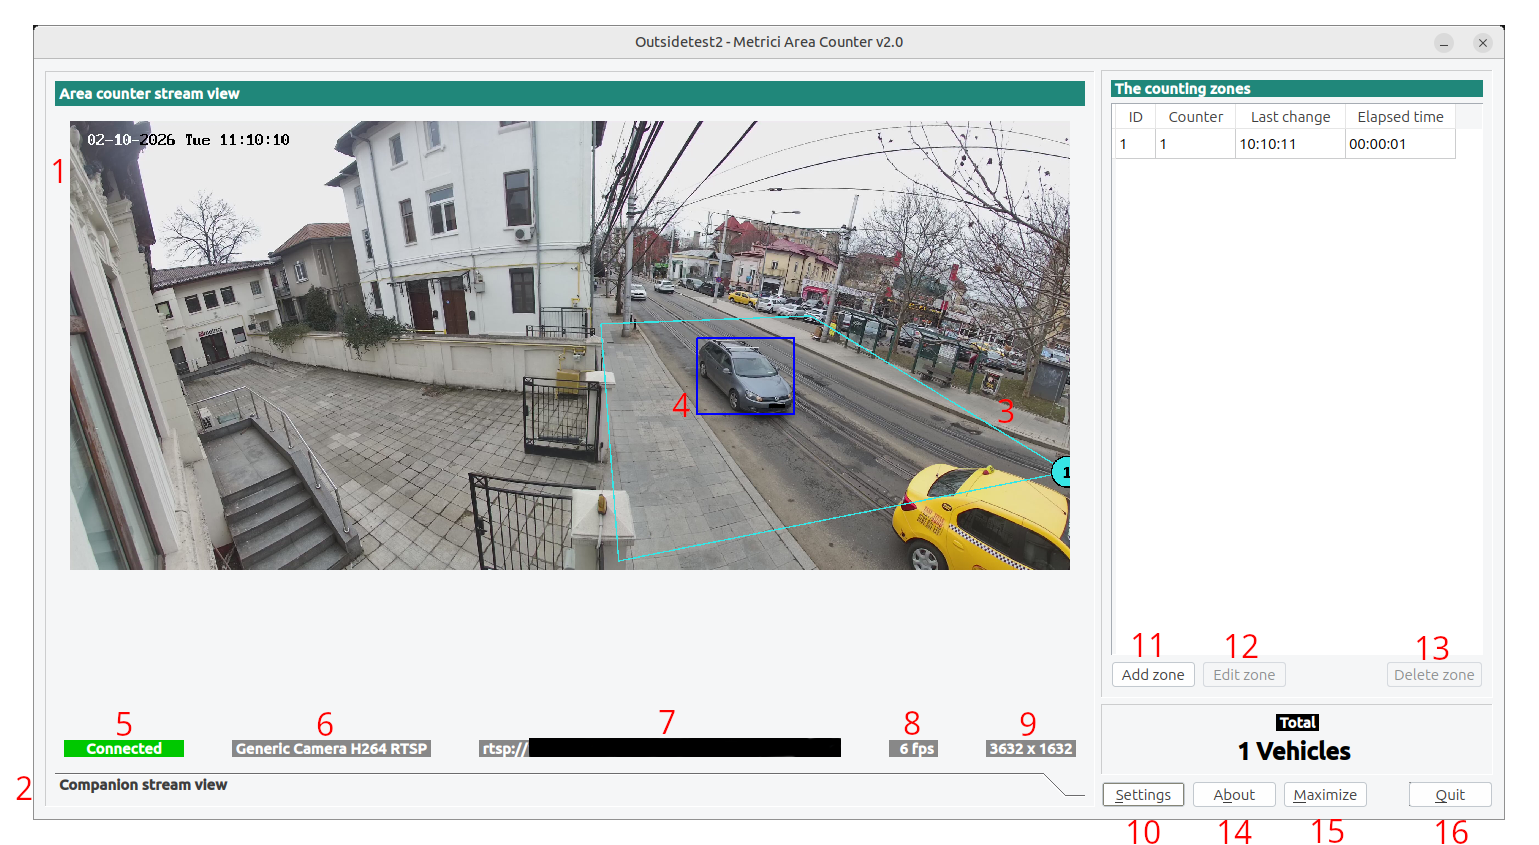1539x845 pixels.
Task: Click the blue detection box around the car
Action: (x=745, y=376)
